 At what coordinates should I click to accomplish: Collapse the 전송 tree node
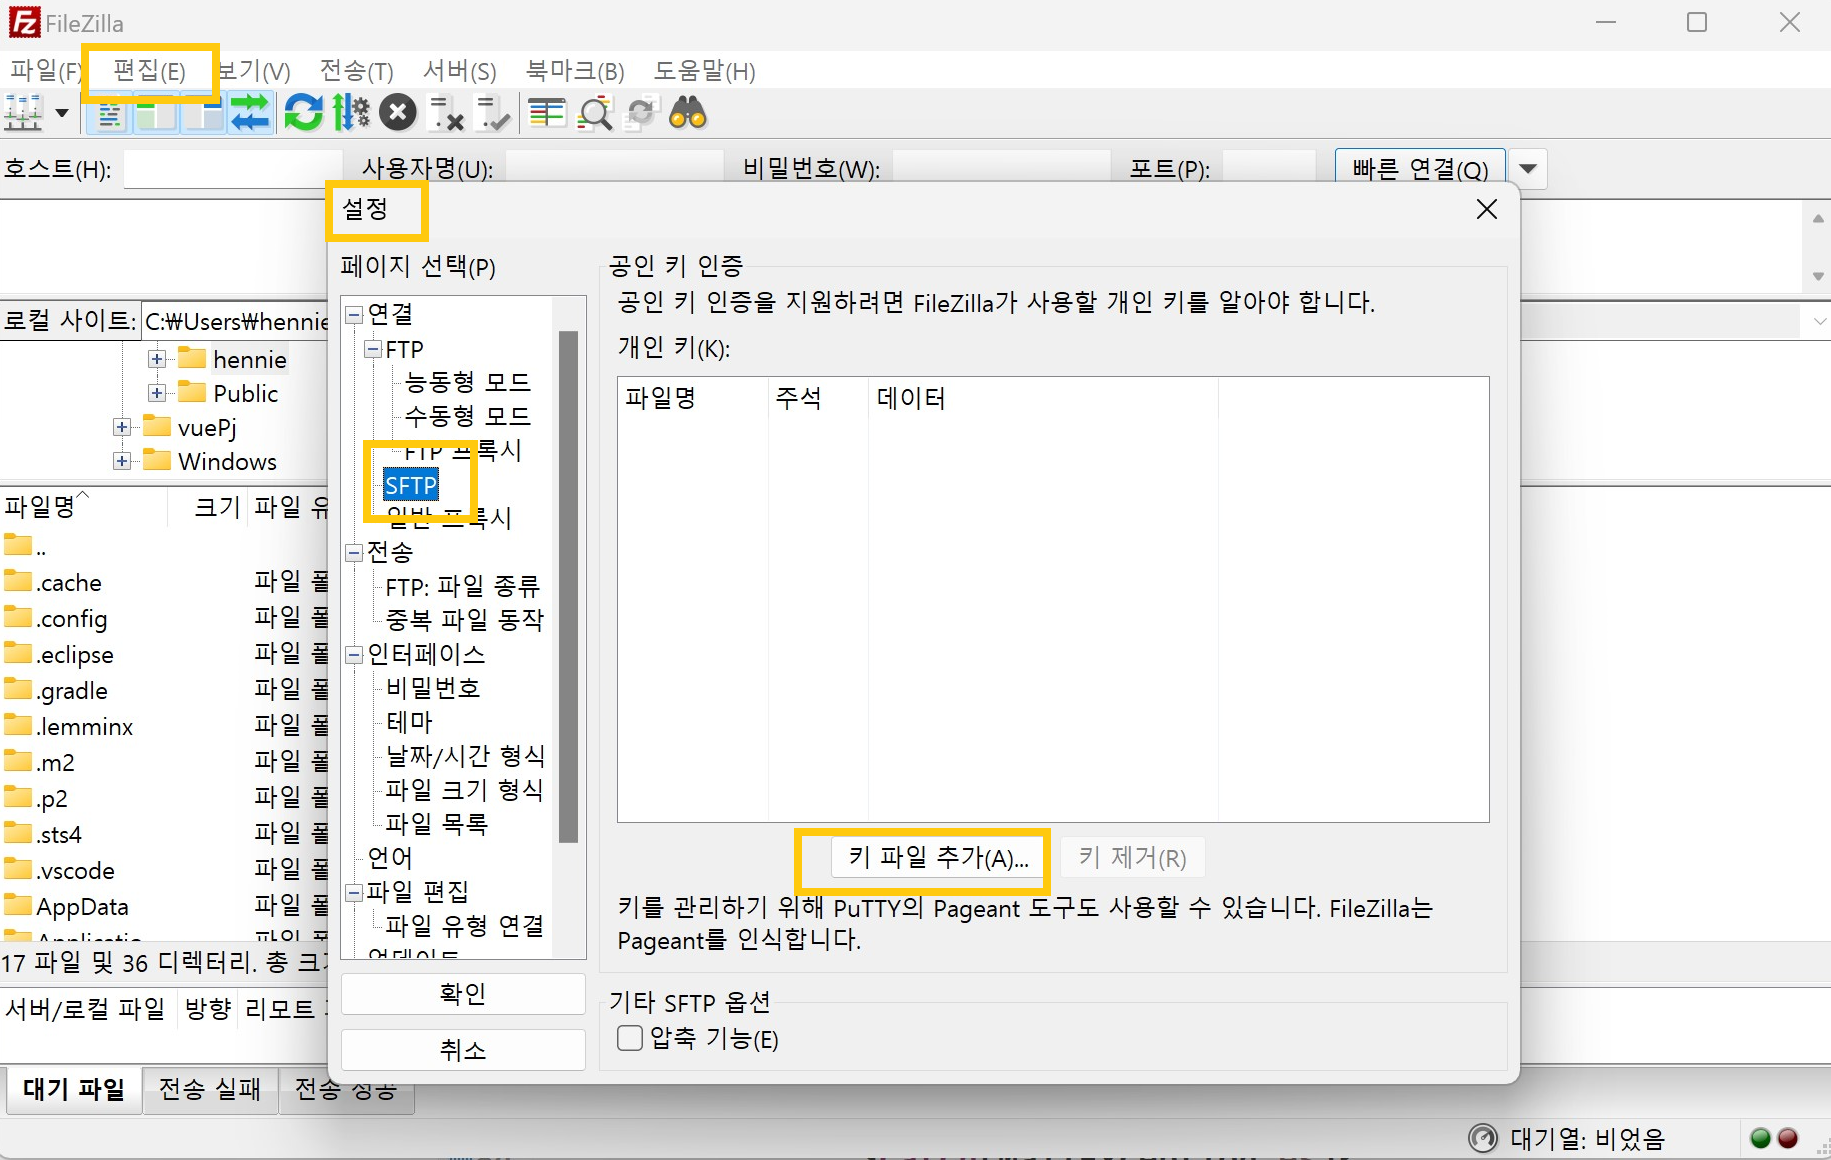pyautogui.click(x=354, y=552)
